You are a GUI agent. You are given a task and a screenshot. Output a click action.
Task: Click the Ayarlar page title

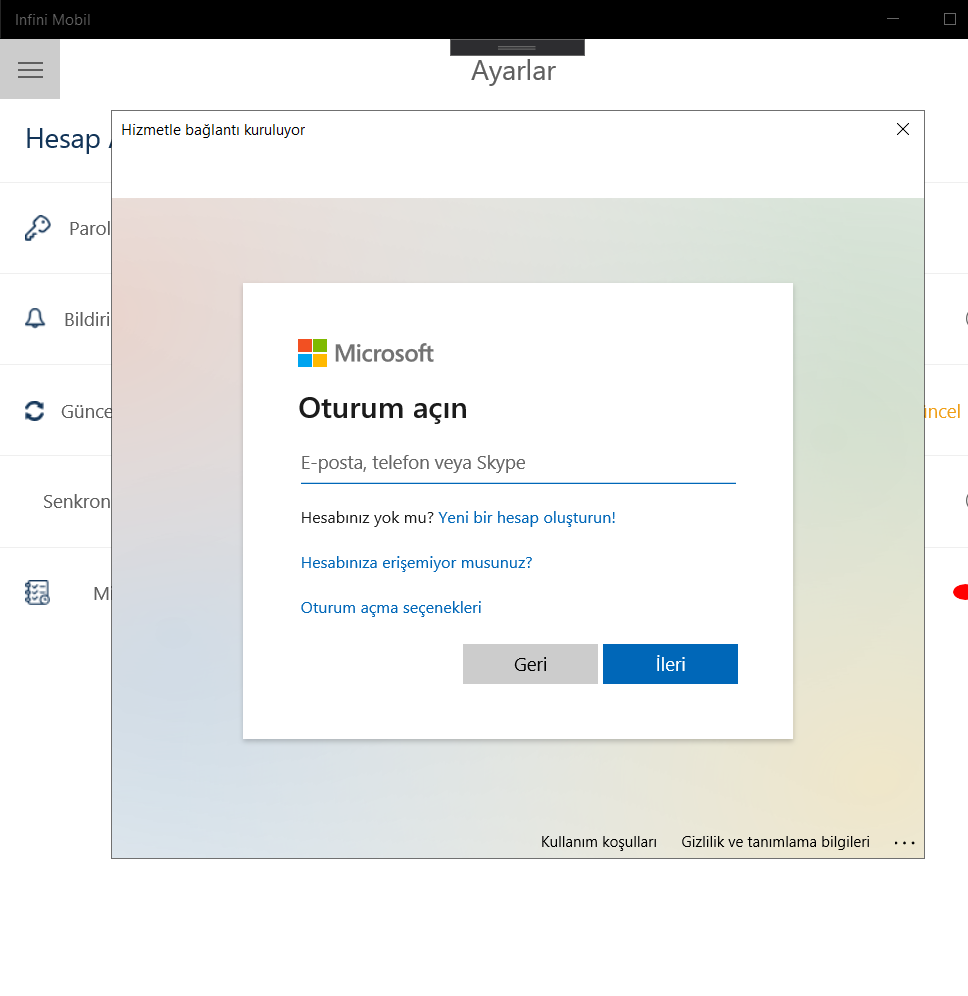point(513,71)
